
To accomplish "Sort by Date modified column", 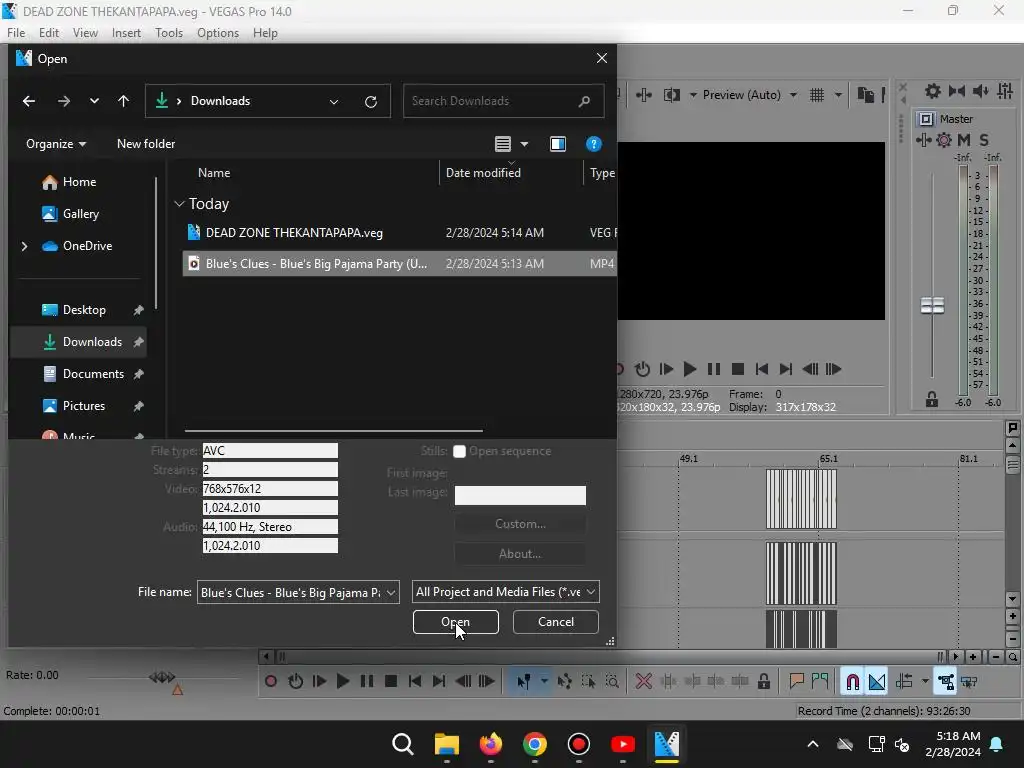I will (510, 173).
